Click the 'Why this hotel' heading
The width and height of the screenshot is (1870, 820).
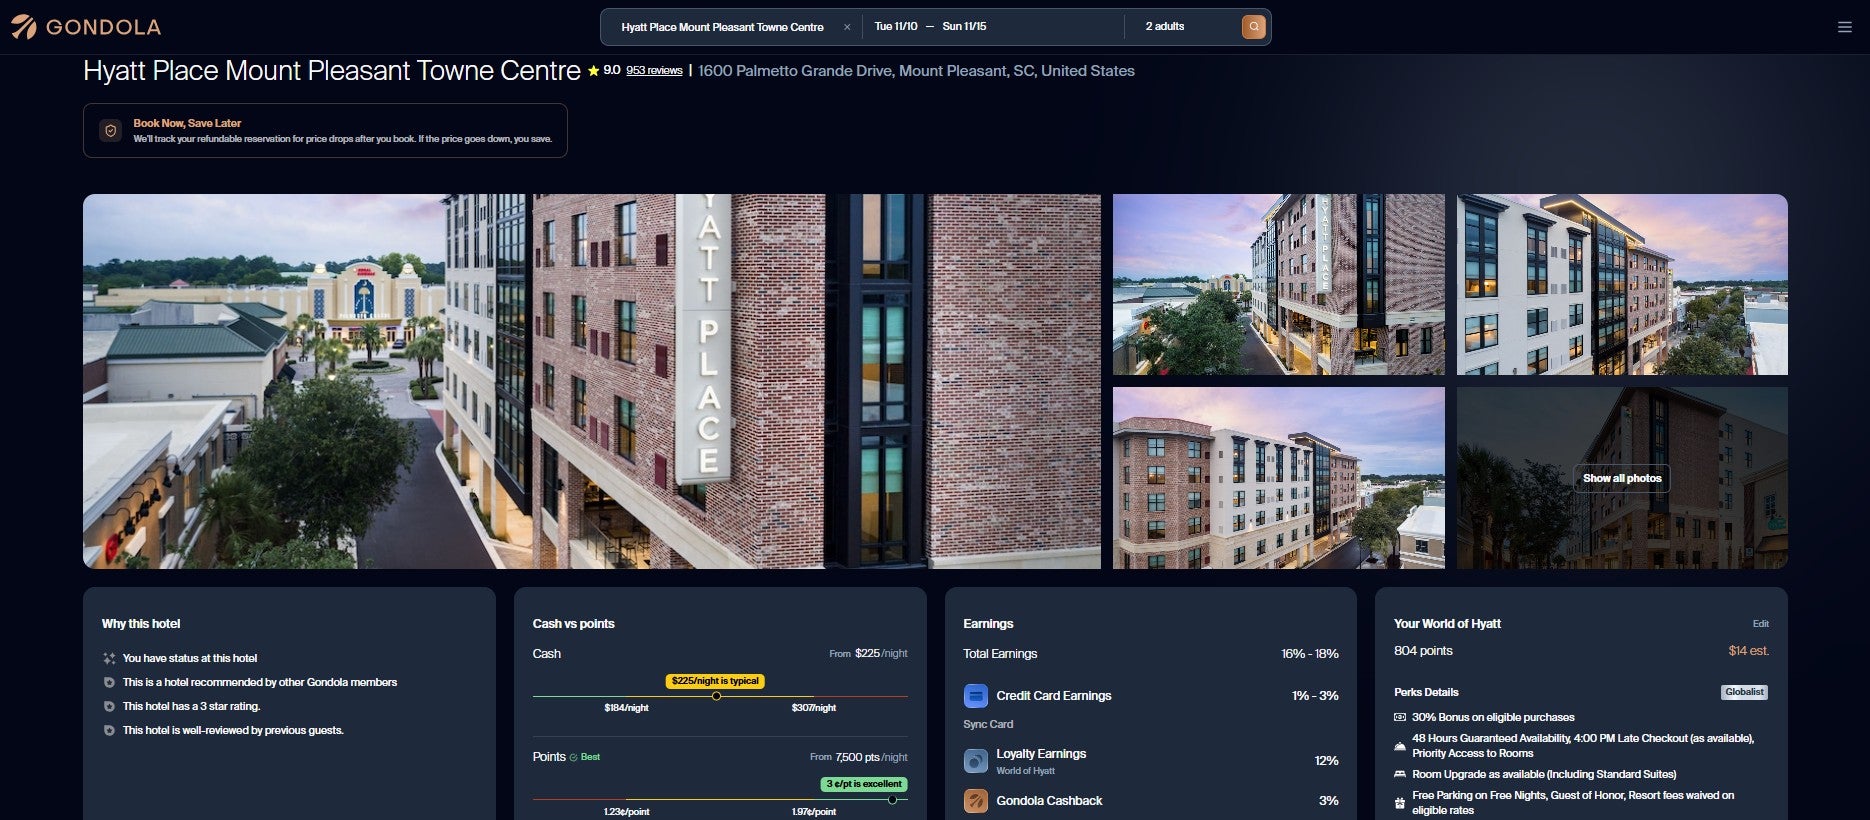[x=141, y=624]
